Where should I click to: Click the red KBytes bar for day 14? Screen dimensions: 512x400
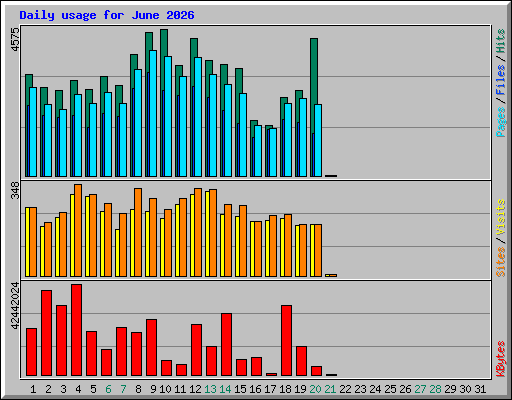[x=226, y=345]
